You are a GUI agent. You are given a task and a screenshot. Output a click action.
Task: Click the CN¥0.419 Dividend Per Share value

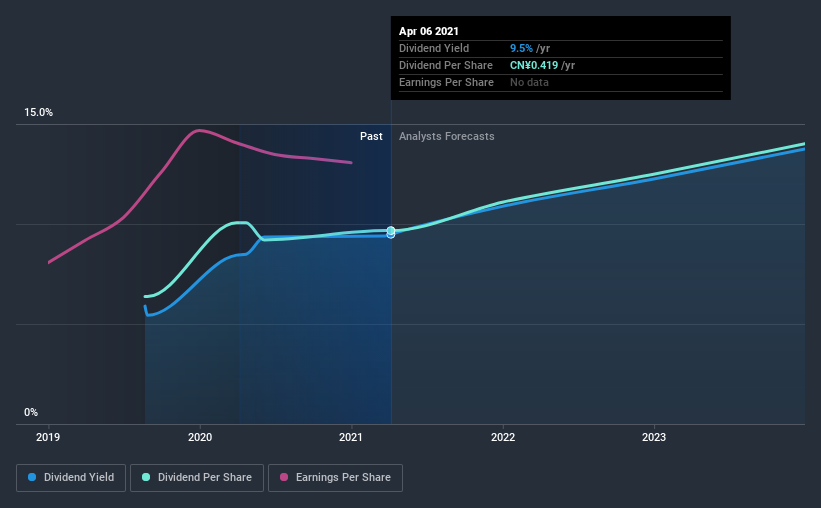click(534, 65)
